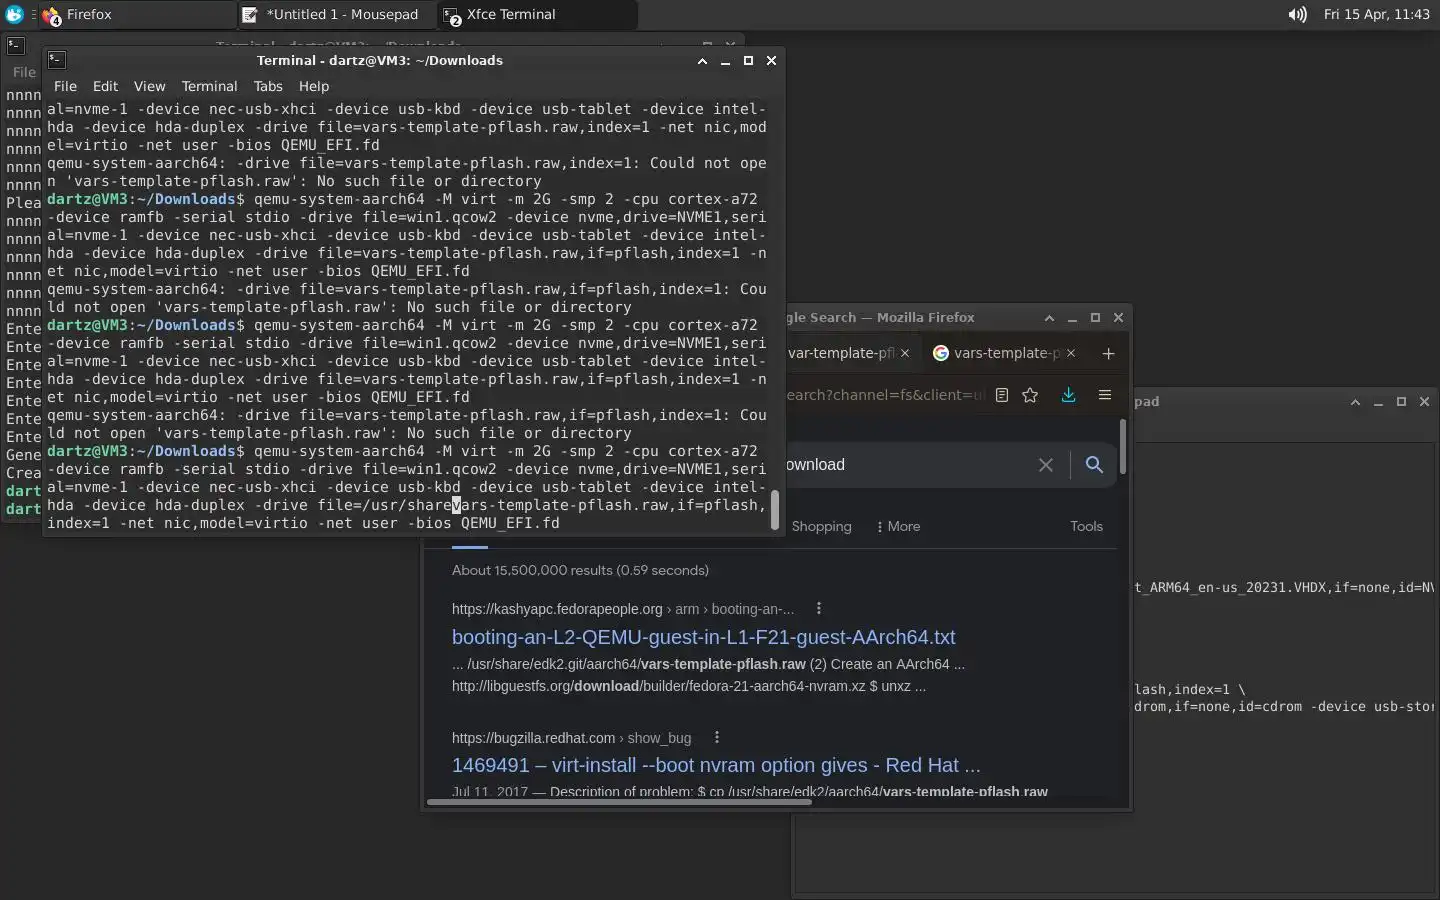The width and height of the screenshot is (1440, 900).
Task: Open options menu for kashyapc.fedorapeople.org result
Action: 818,608
